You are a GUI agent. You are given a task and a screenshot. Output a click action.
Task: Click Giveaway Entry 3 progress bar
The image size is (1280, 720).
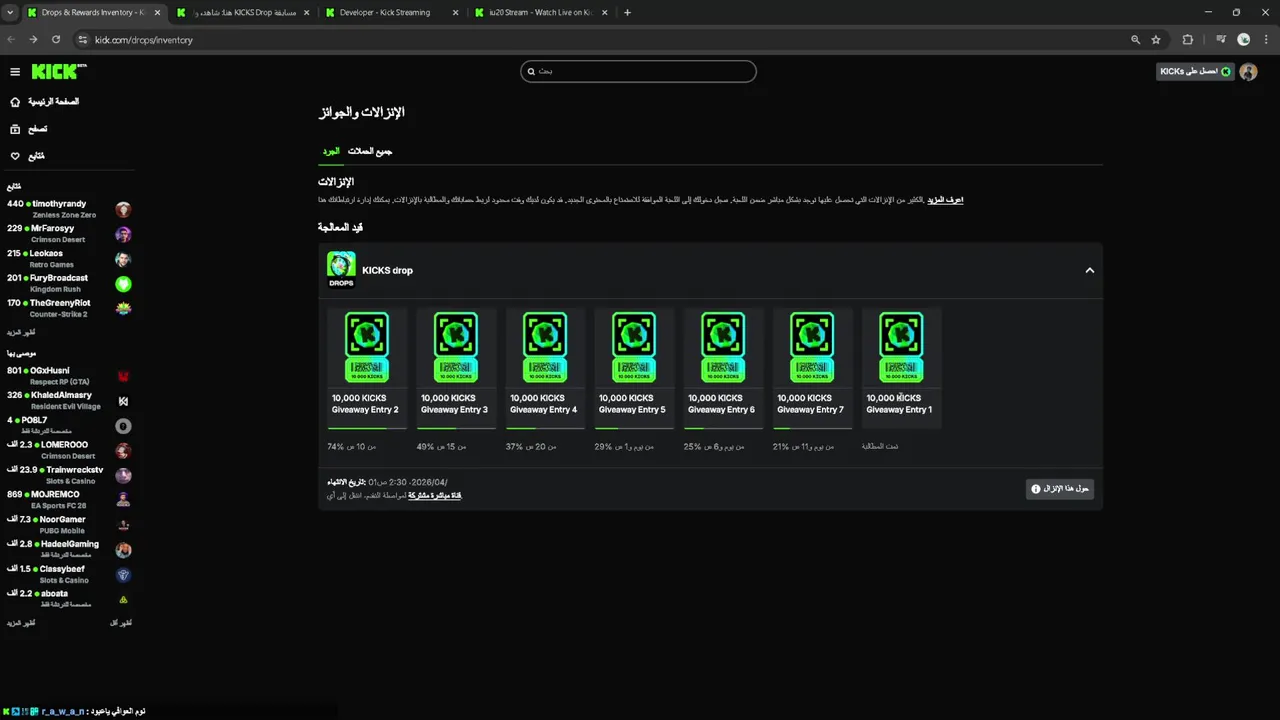coord(456,428)
